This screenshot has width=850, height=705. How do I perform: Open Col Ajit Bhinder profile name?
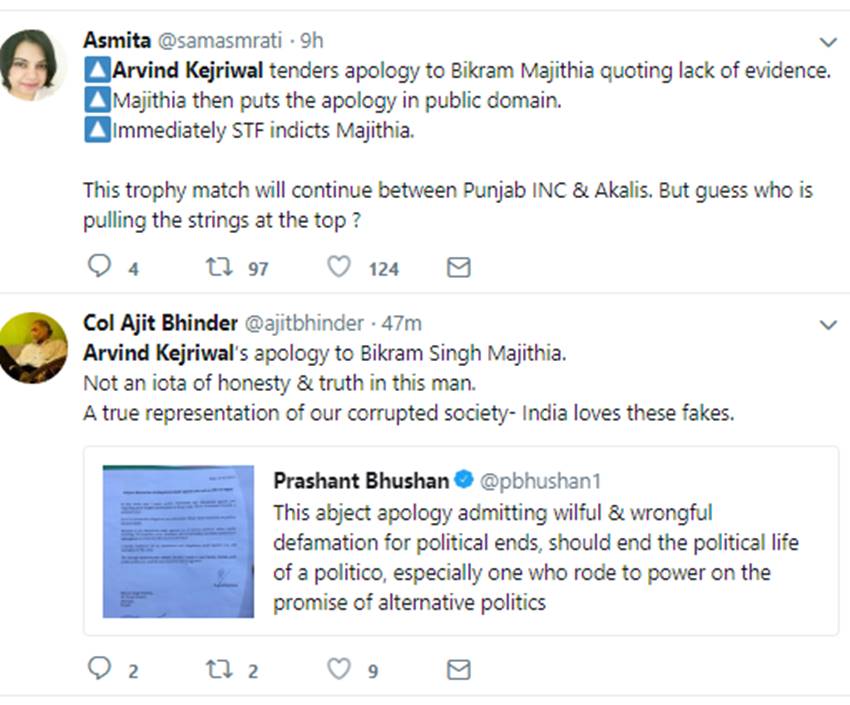tap(161, 323)
